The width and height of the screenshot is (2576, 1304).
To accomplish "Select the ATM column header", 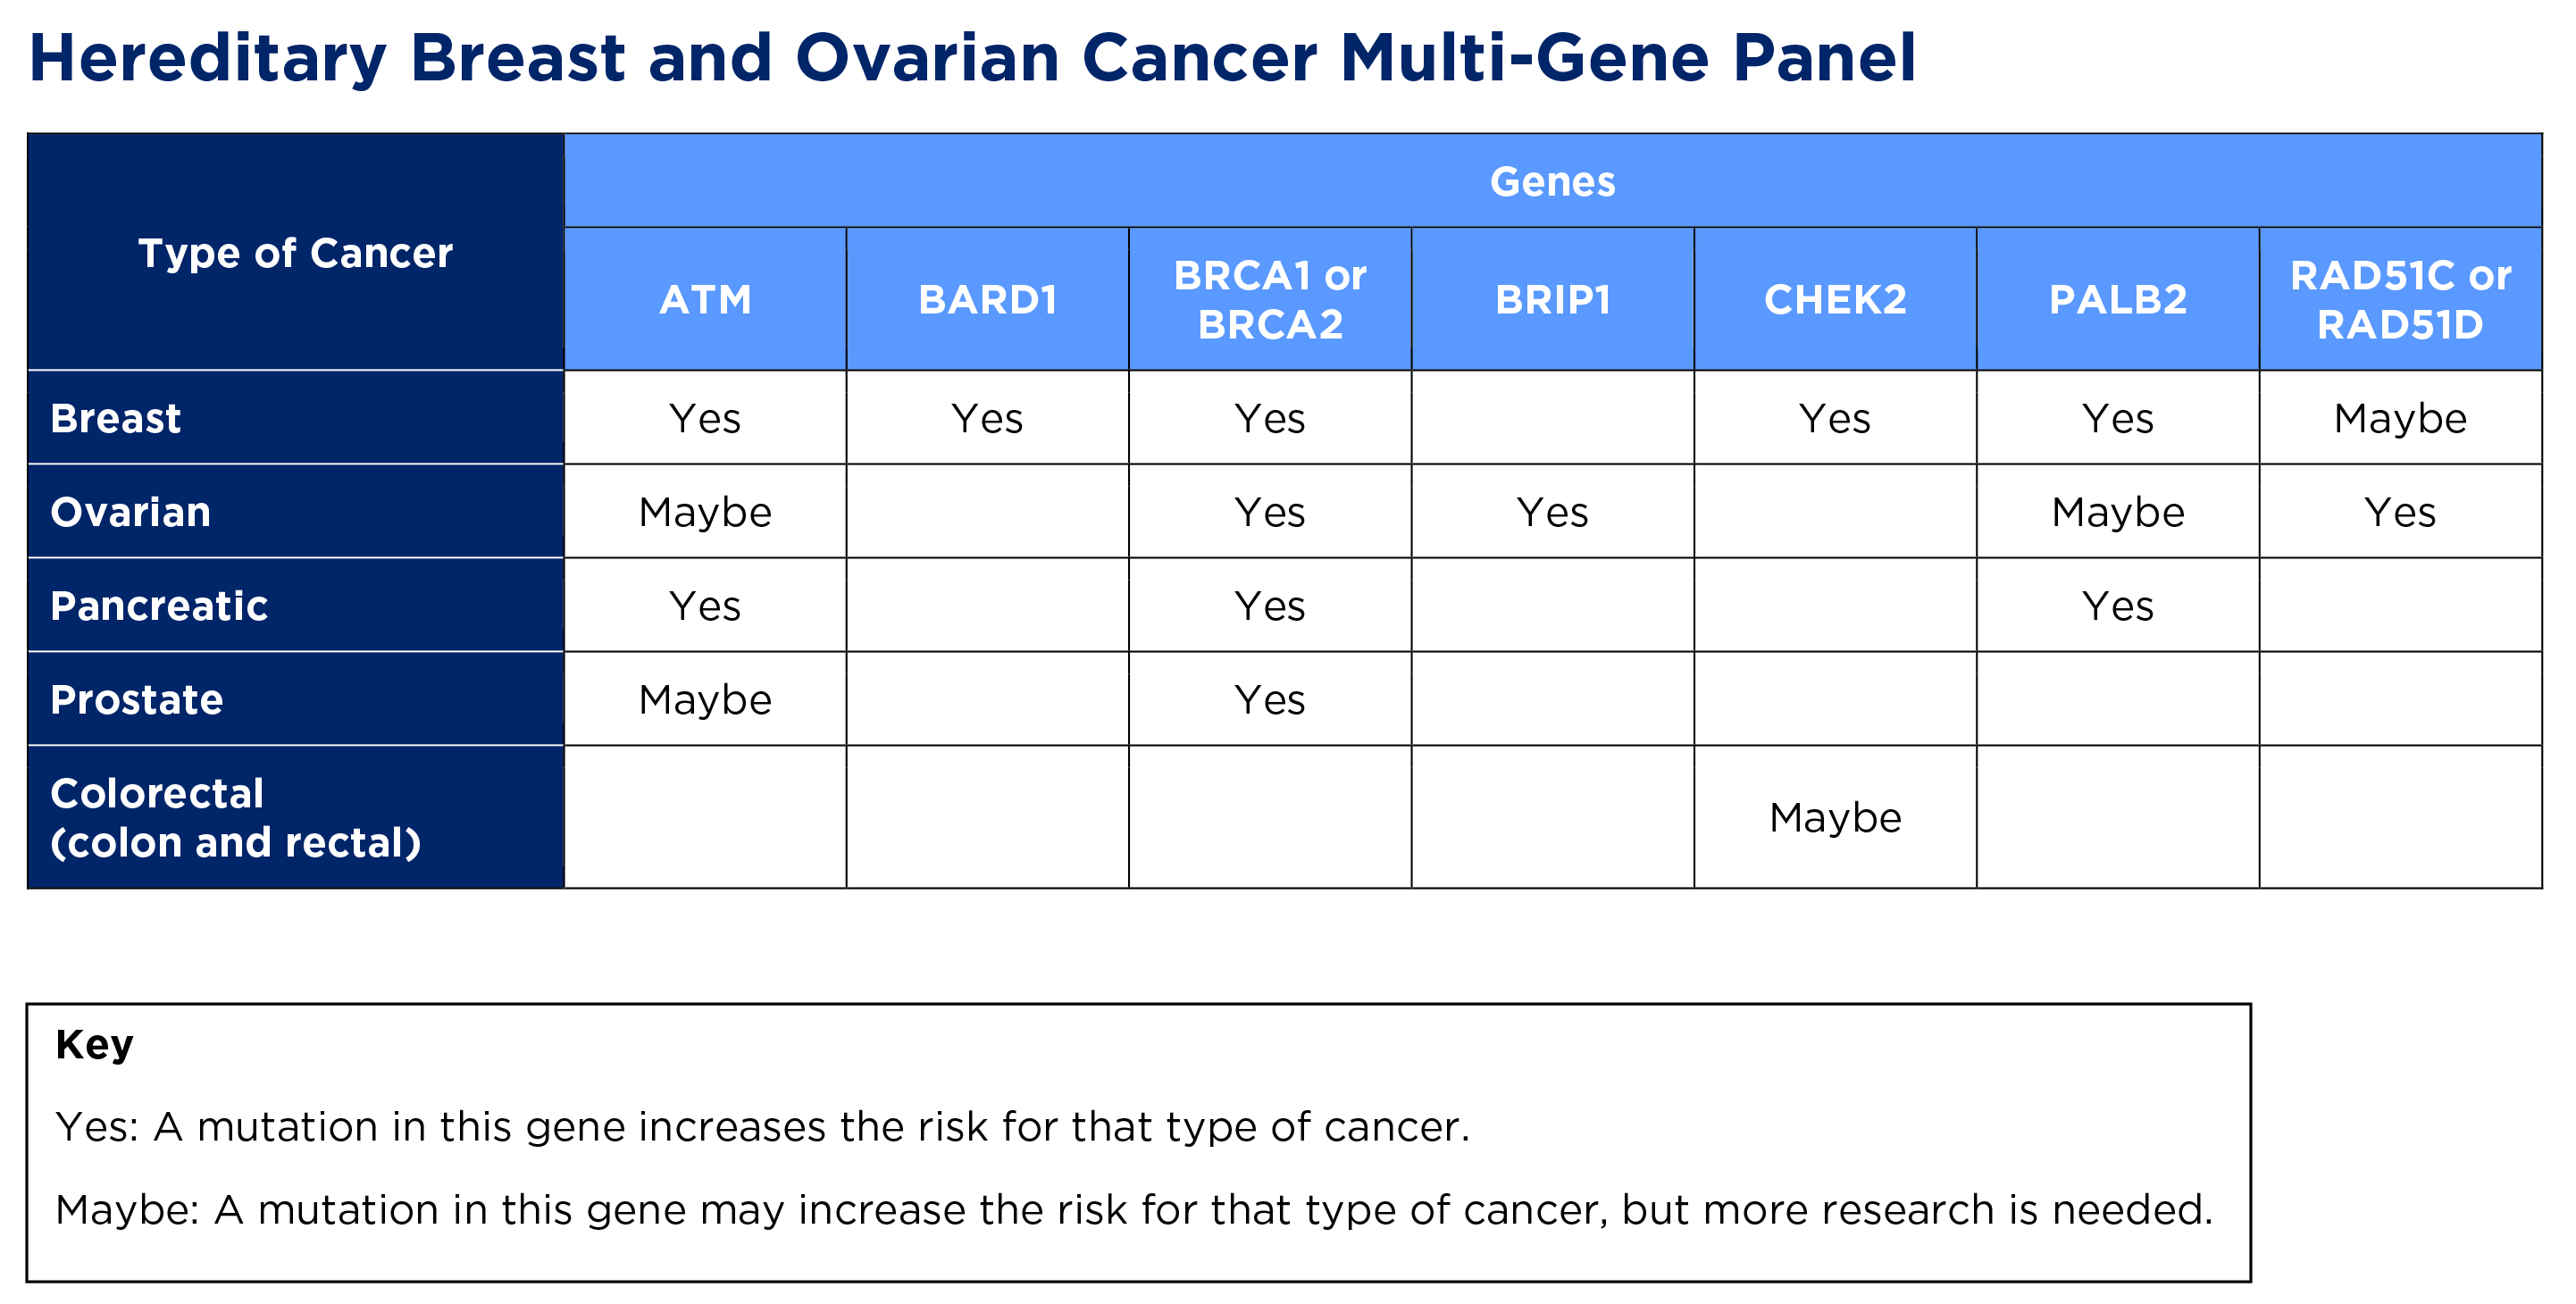I will point(705,300).
